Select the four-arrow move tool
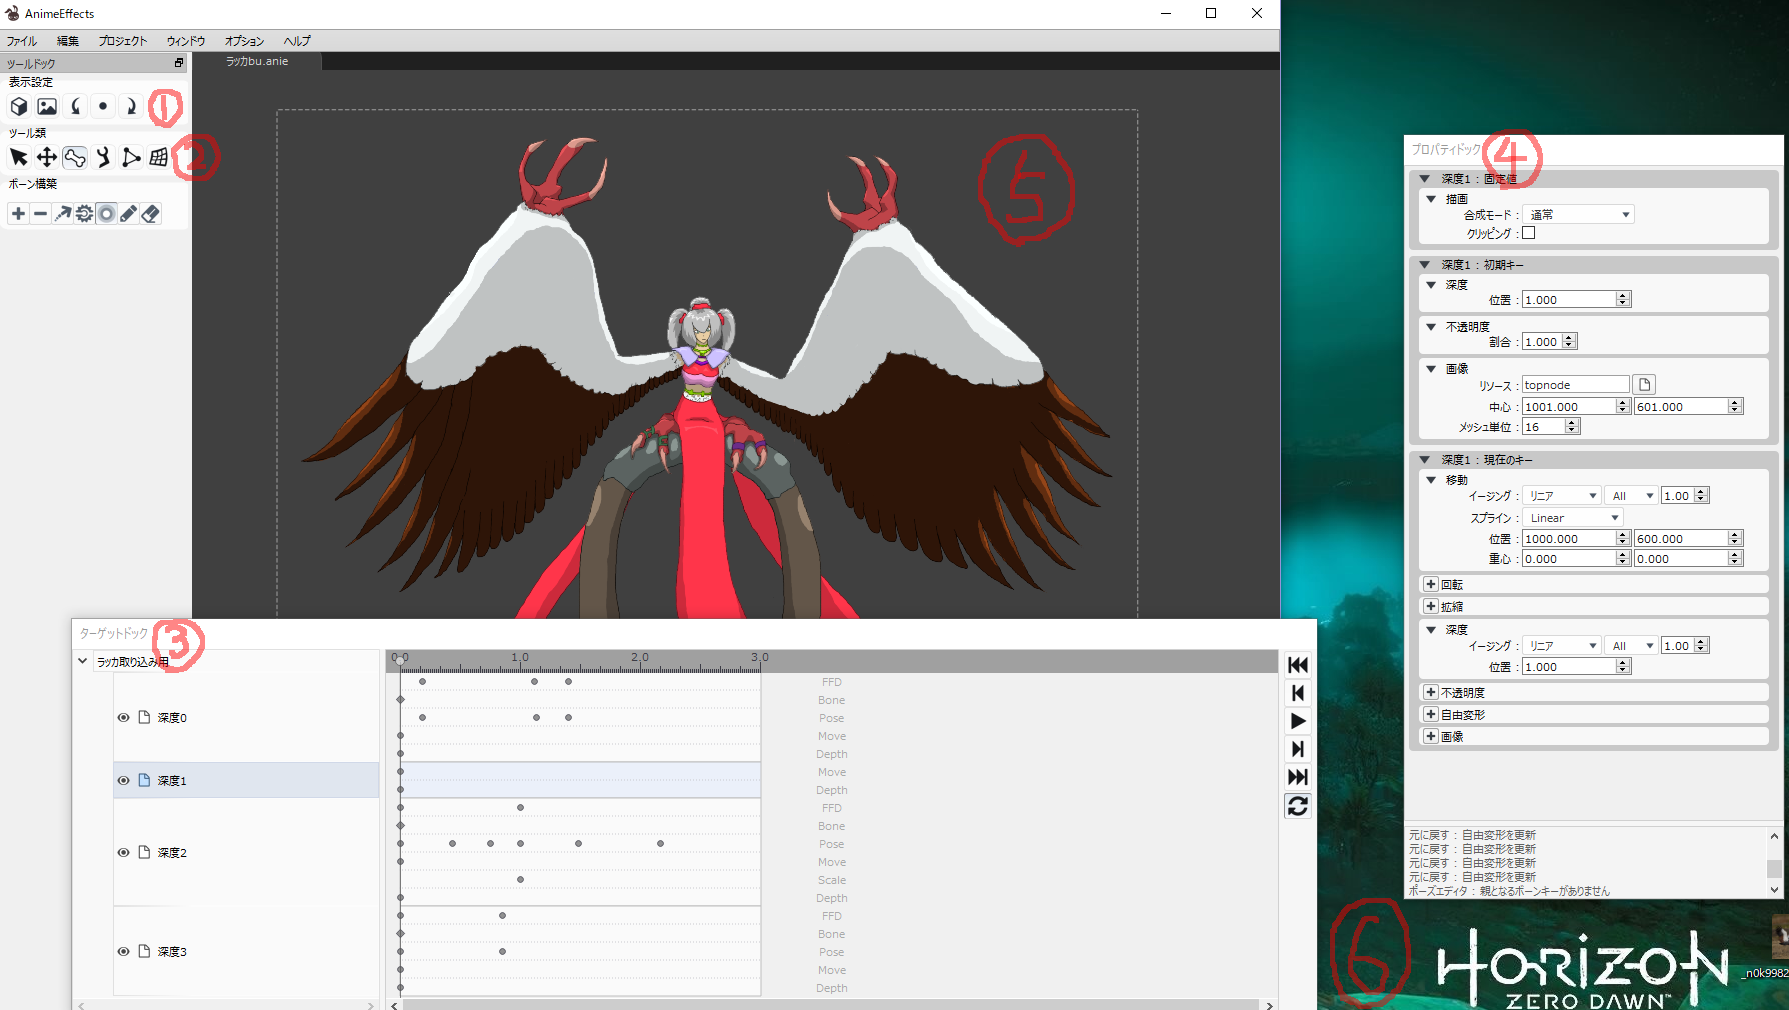The width and height of the screenshot is (1789, 1010). pyautogui.click(x=47, y=157)
